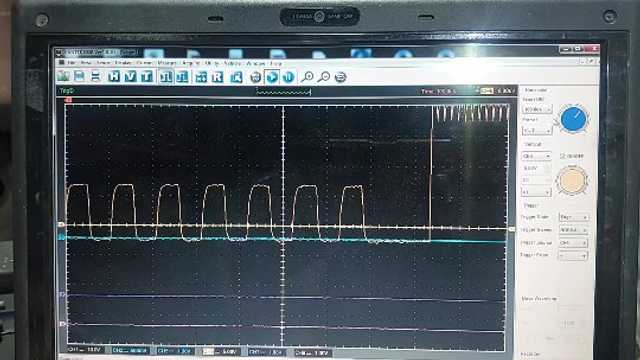The height and width of the screenshot is (360, 640).
Task: Click the zoom out magnifier icon
Action: [324, 77]
